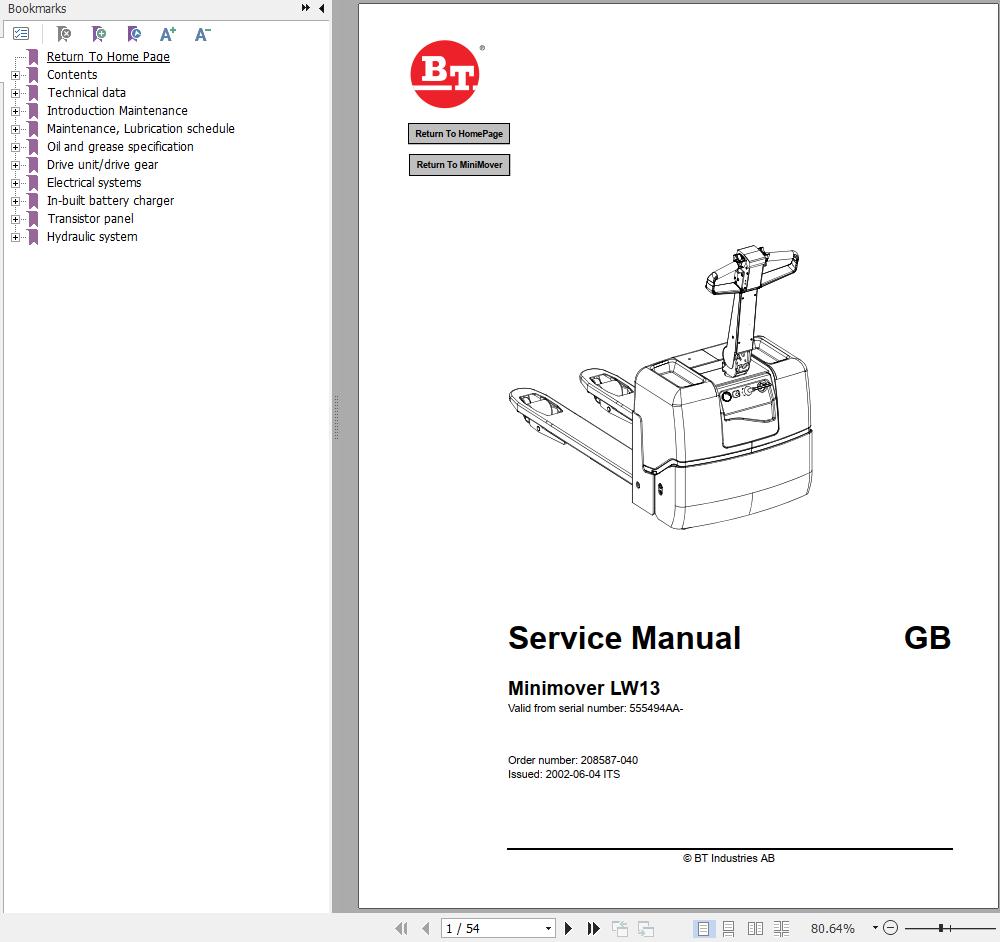Decrease bookmark font size with A-
The width and height of the screenshot is (1000, 942).
203,34
